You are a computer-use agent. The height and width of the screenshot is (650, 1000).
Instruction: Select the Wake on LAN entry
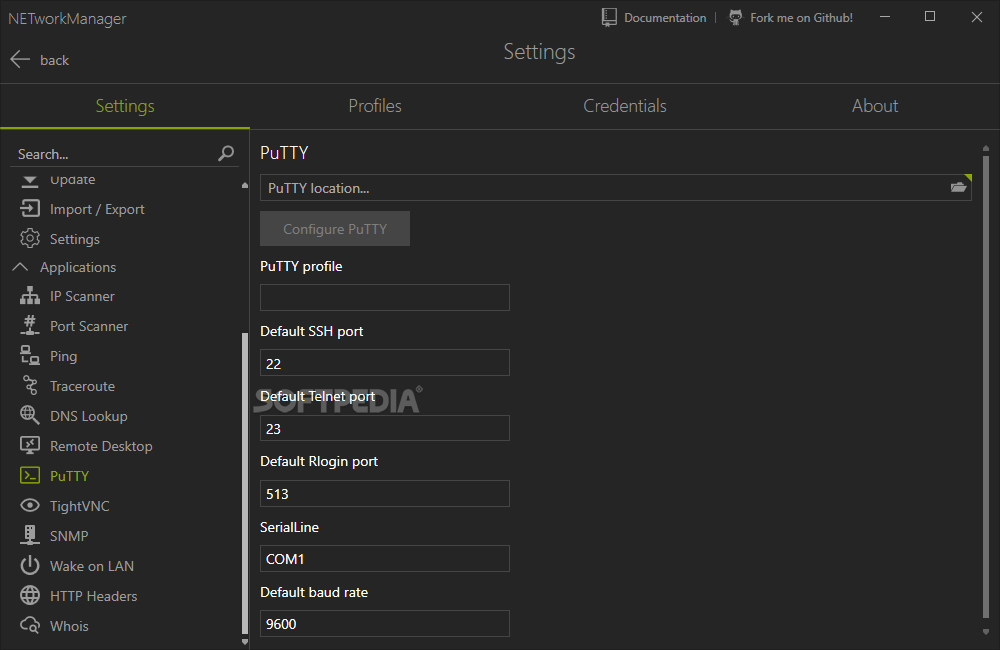[x=92, y=566]
